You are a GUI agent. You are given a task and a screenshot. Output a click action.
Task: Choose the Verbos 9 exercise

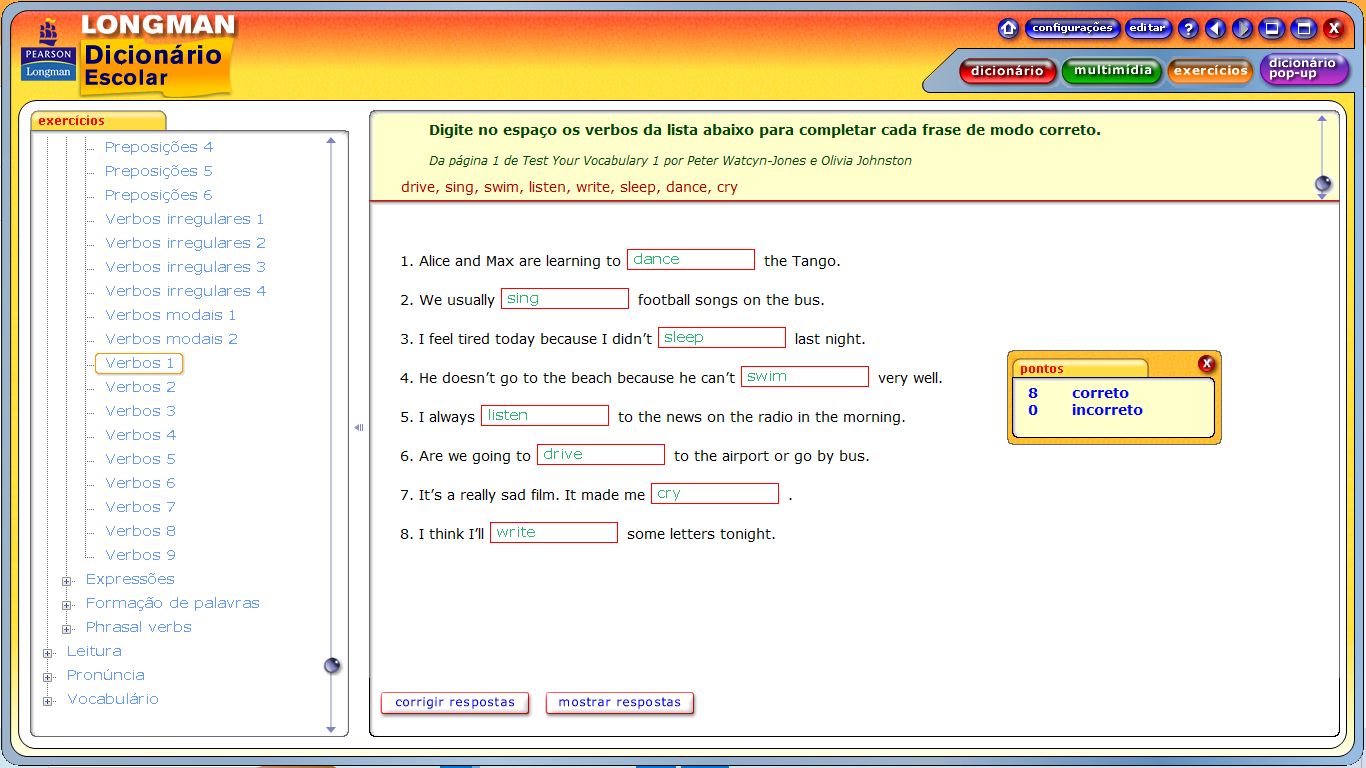click(x=140, y=555)
